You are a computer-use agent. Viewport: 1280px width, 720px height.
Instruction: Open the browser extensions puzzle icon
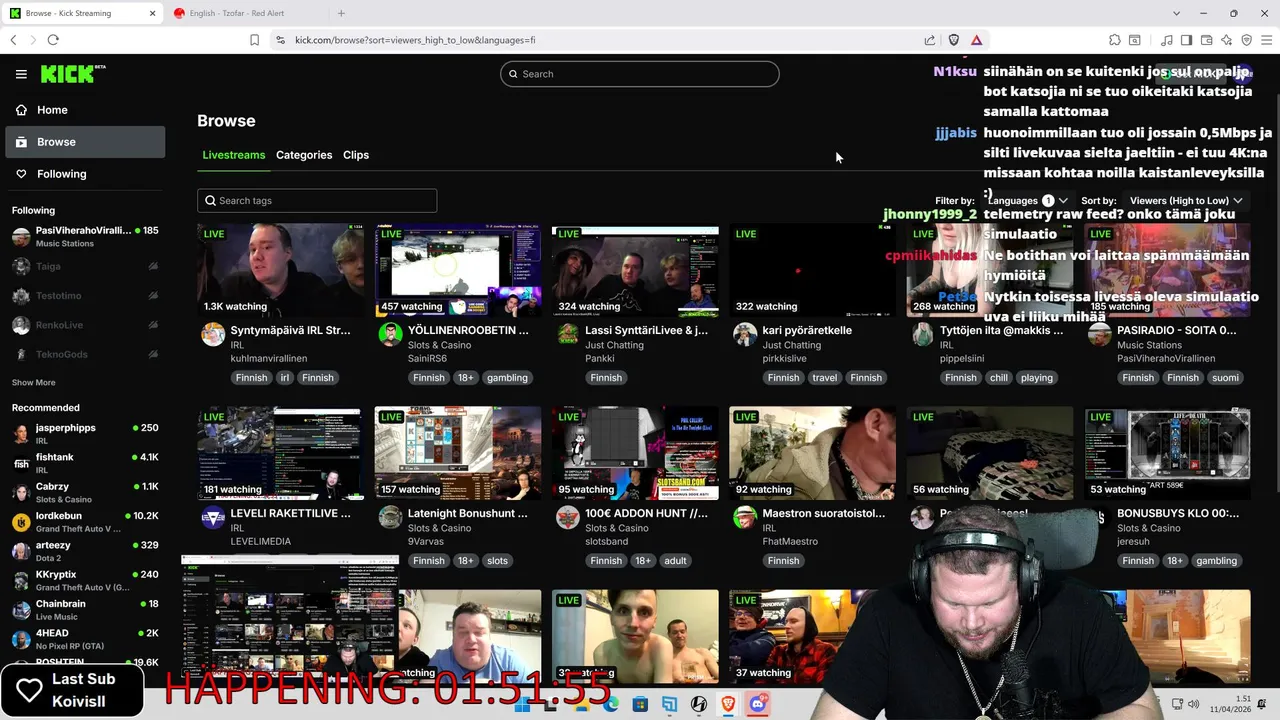(x=1115, y=40)
